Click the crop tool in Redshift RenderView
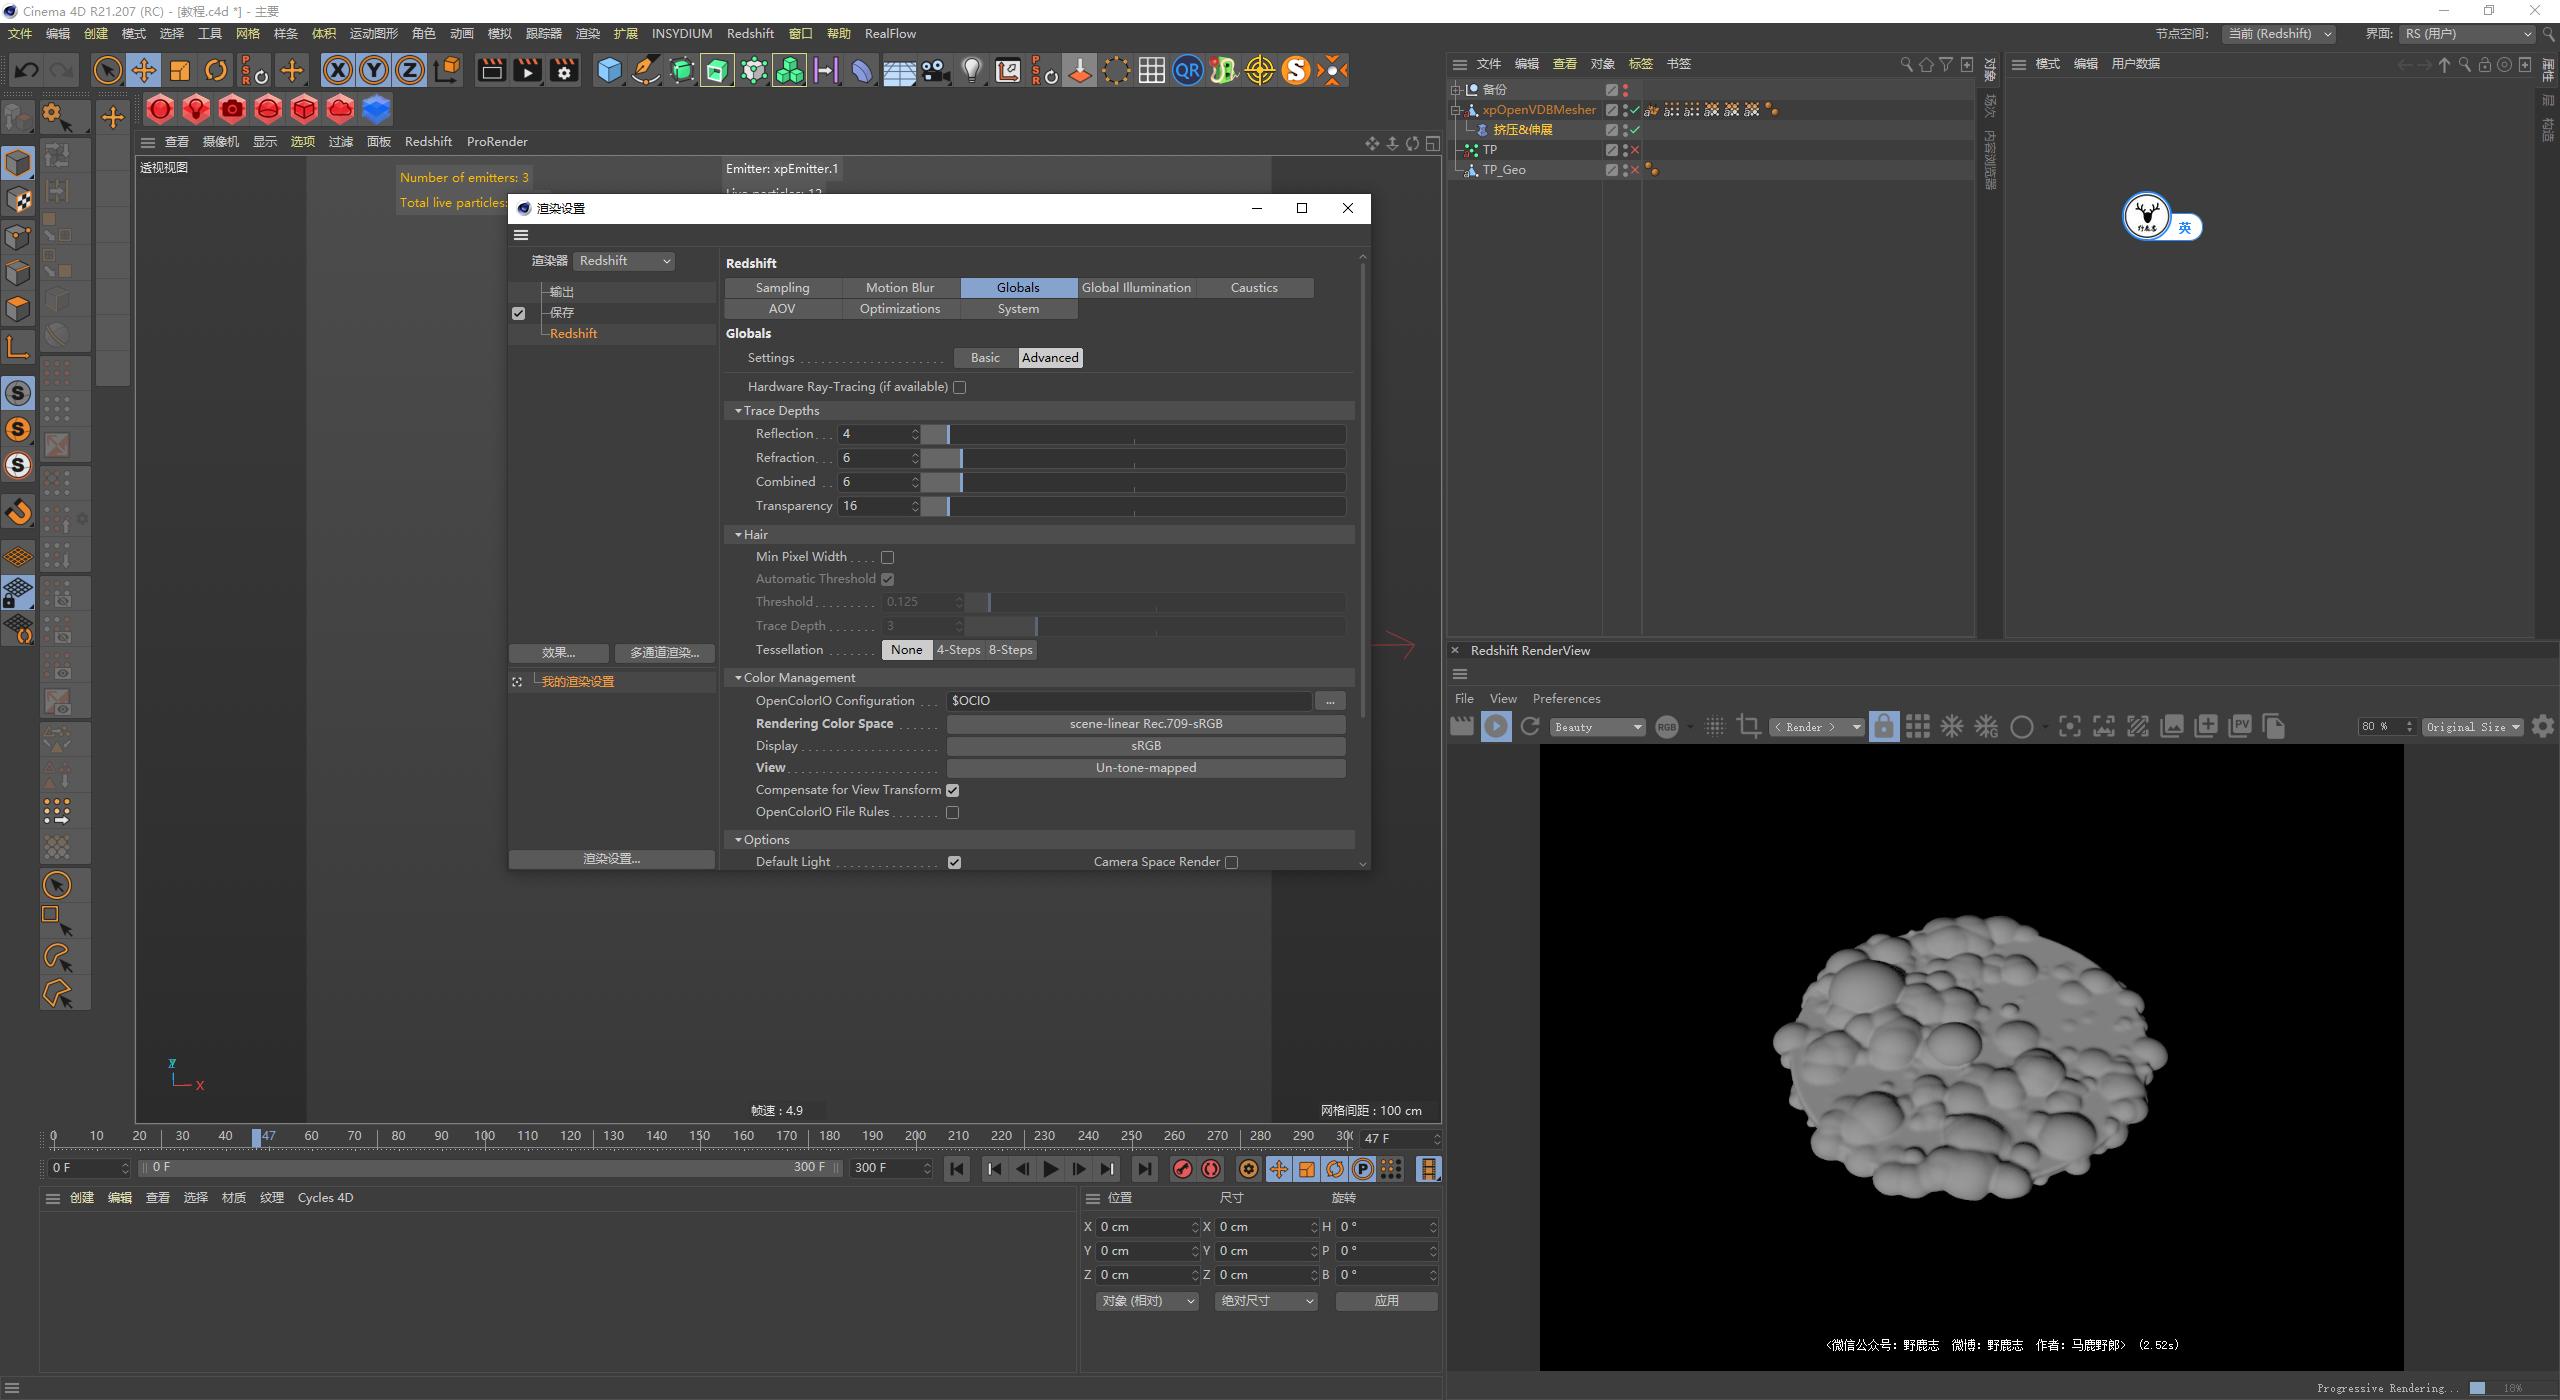Image resolution: width=2560 pixels, height=1400 pixels. (x=1749, y=726)
